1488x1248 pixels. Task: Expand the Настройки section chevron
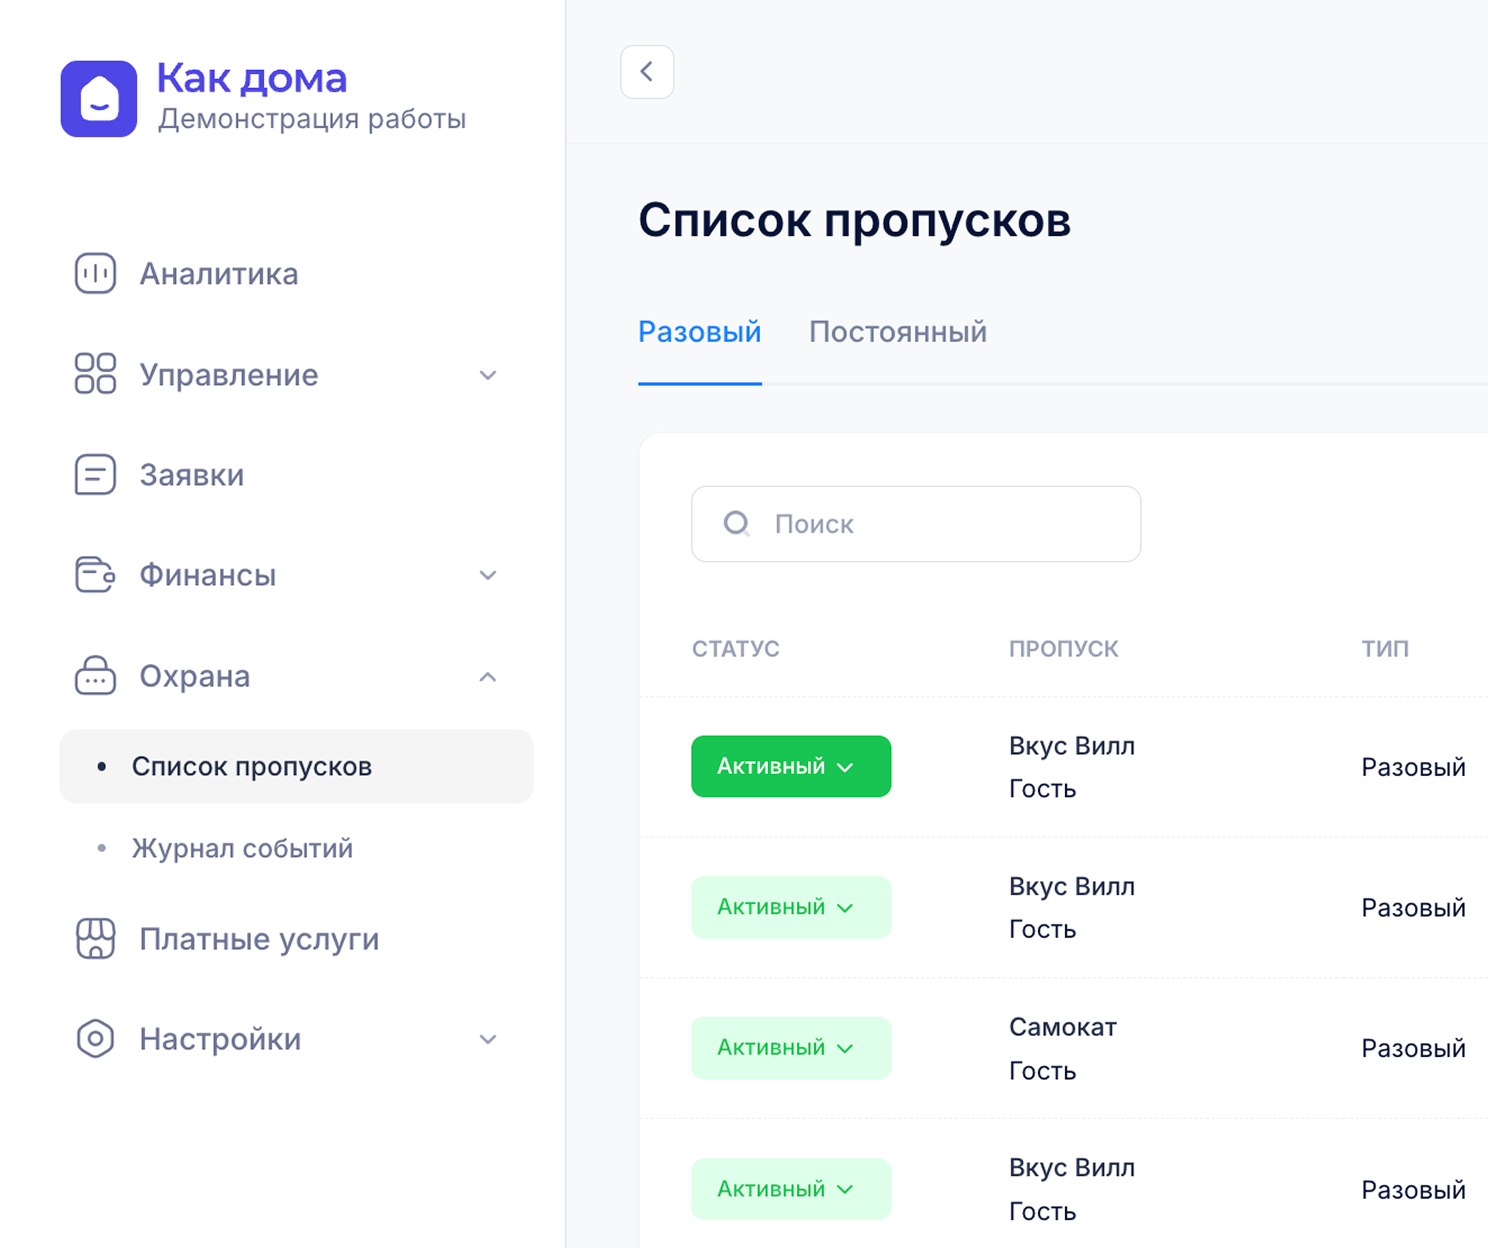pos(488,1039)
